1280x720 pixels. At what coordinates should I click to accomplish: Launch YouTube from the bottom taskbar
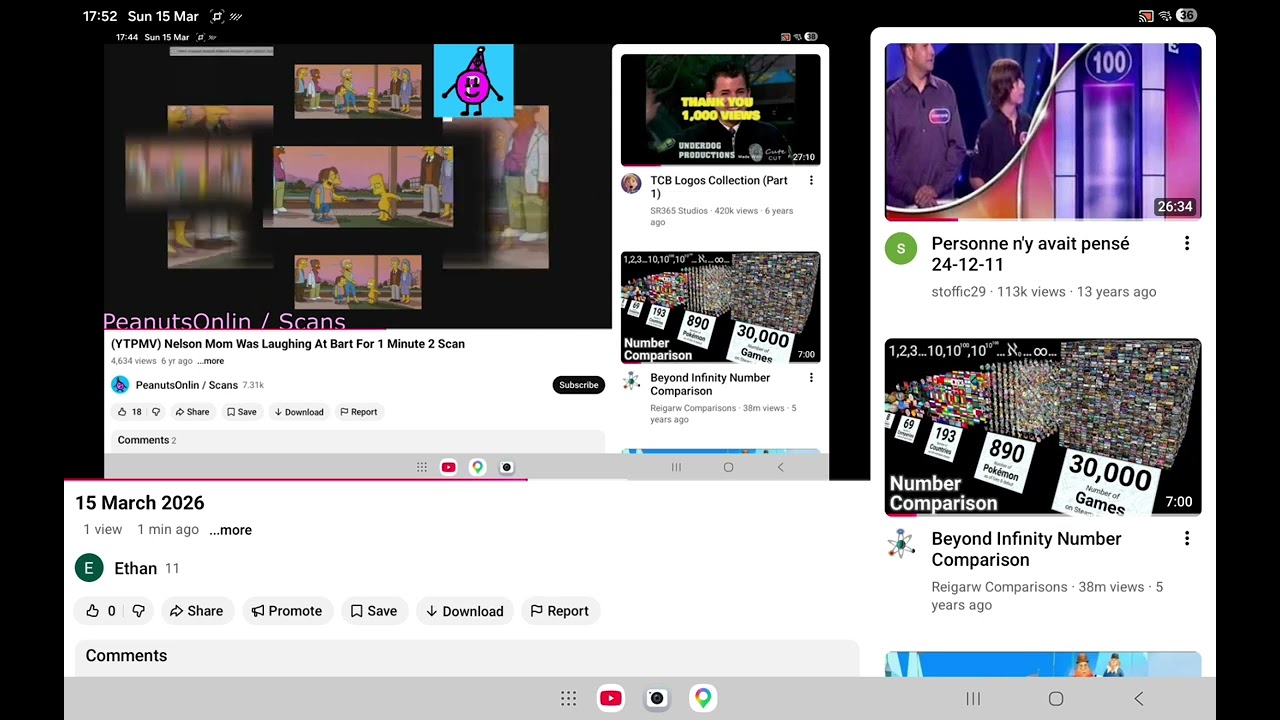611,699
